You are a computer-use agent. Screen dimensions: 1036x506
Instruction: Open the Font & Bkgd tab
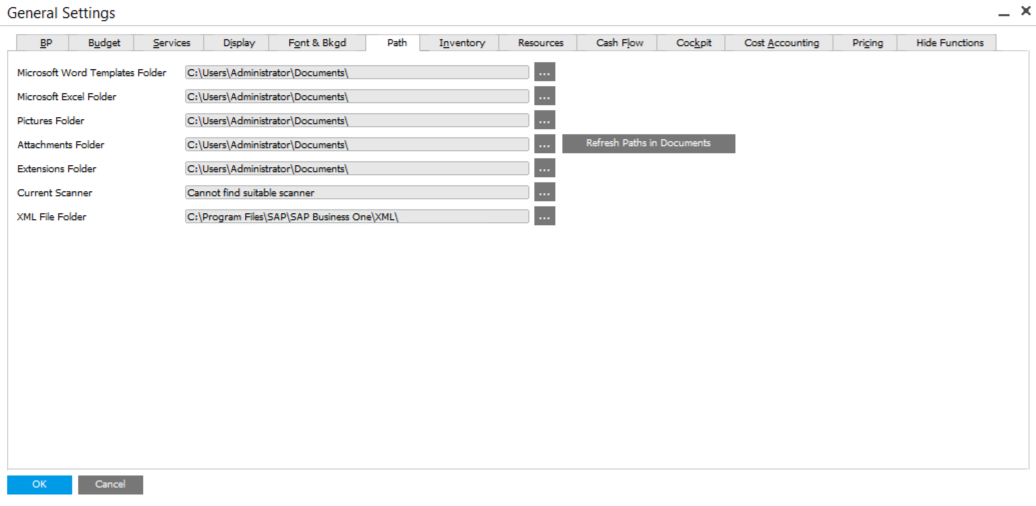(317, 43)
